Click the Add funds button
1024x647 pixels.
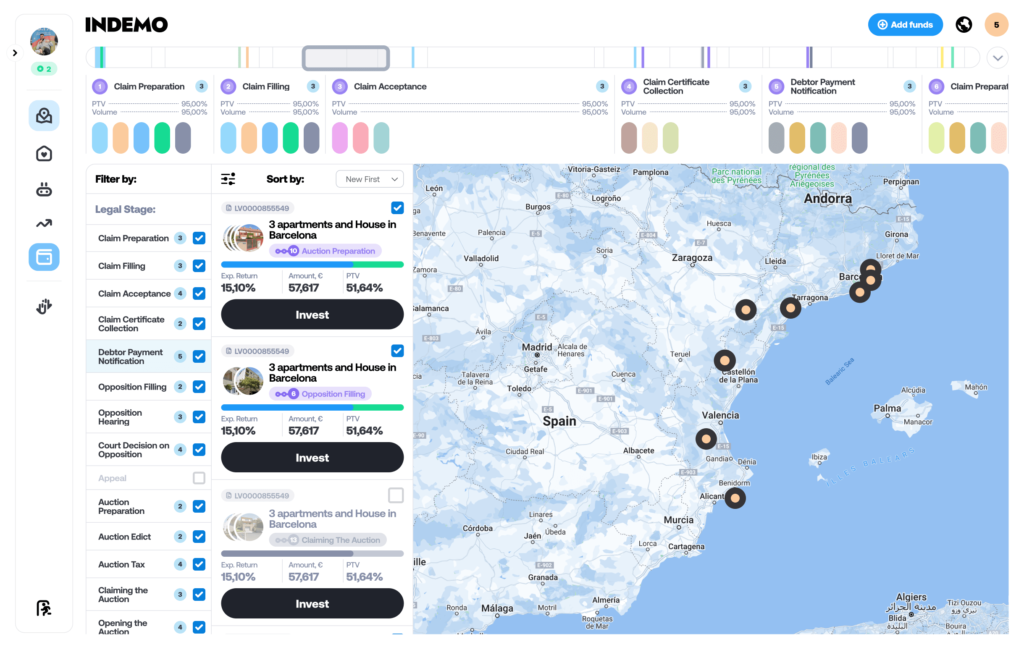click(905, 25)
